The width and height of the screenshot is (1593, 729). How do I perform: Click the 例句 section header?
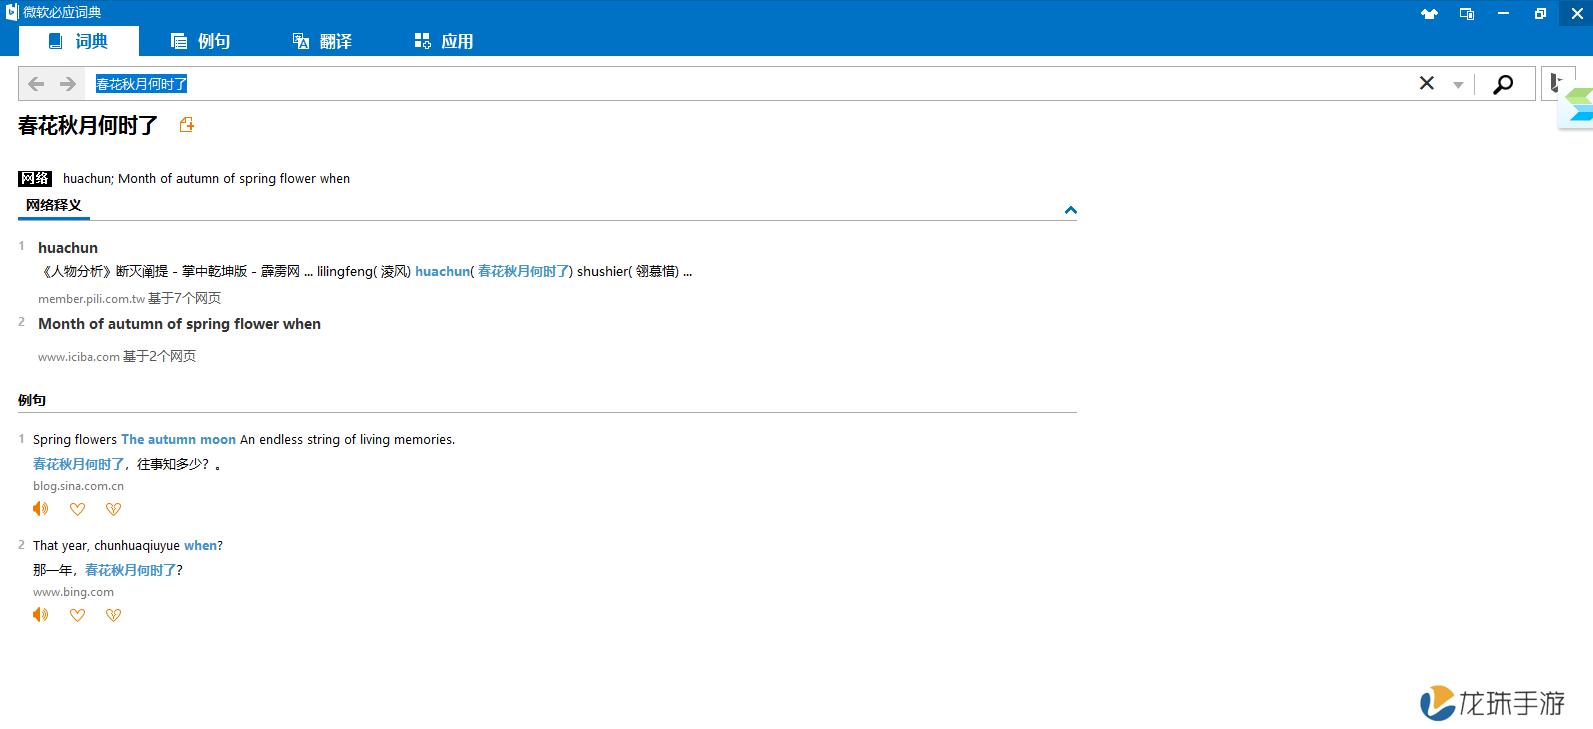point(32,400)
